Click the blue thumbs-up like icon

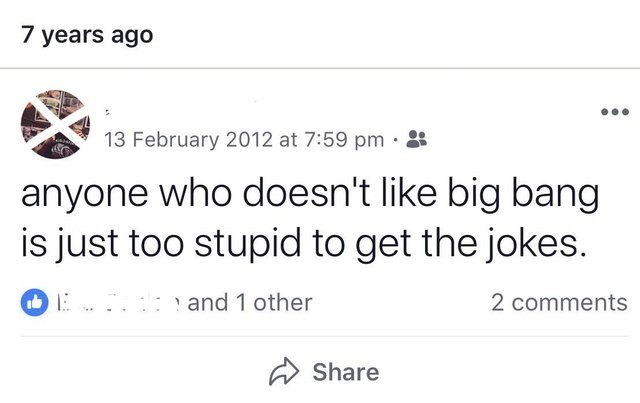pos(31,302)
